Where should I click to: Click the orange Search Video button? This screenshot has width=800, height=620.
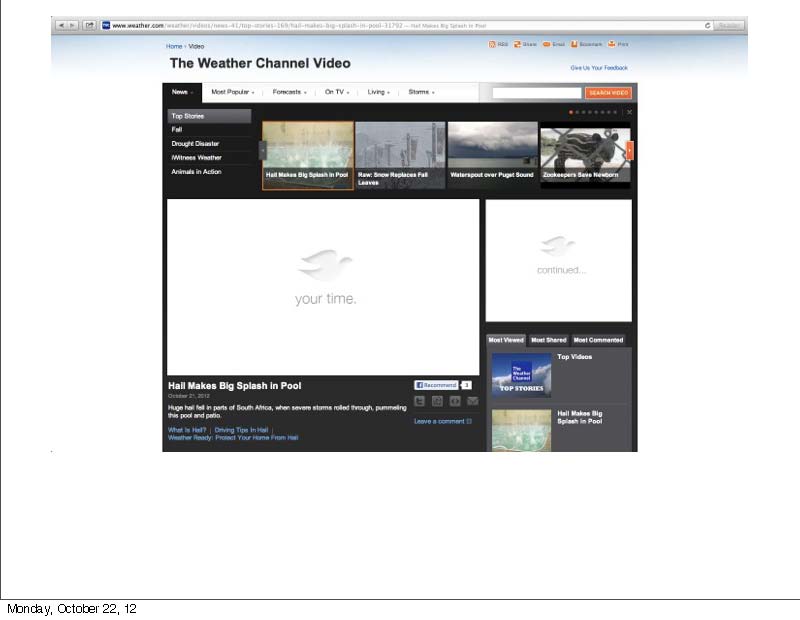608,93
